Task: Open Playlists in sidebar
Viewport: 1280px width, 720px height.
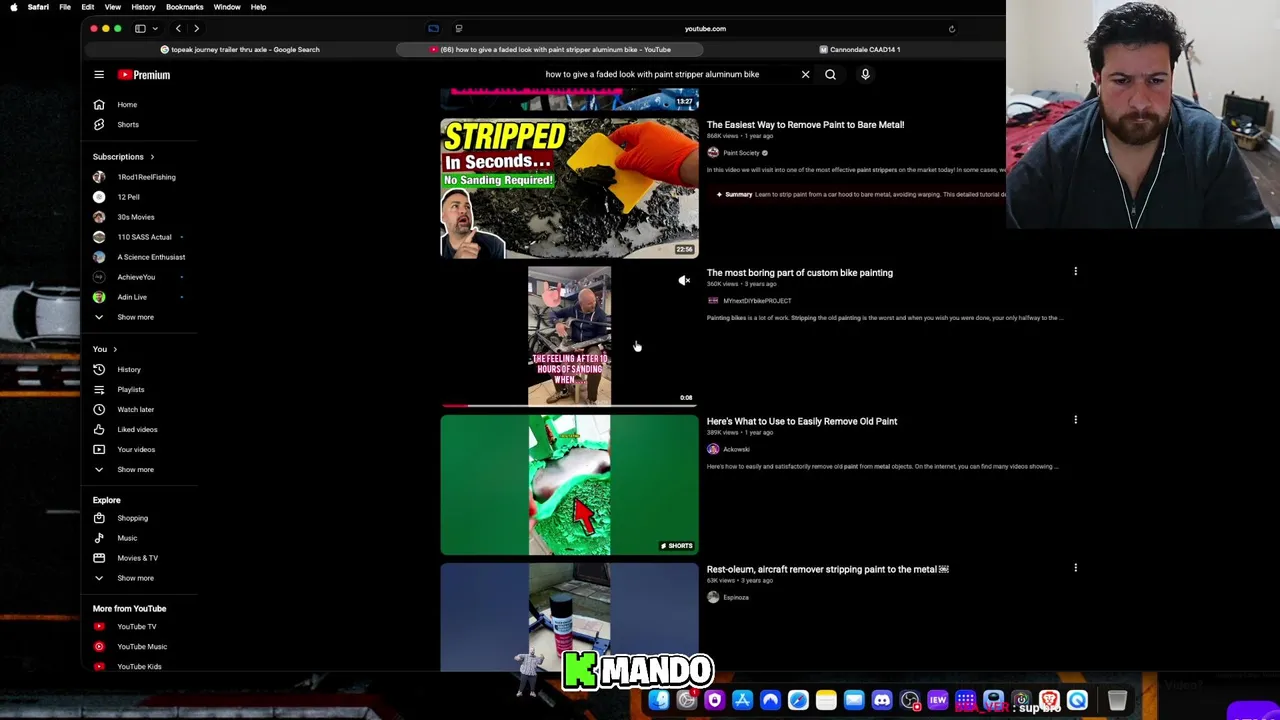Action: [140, 389]
